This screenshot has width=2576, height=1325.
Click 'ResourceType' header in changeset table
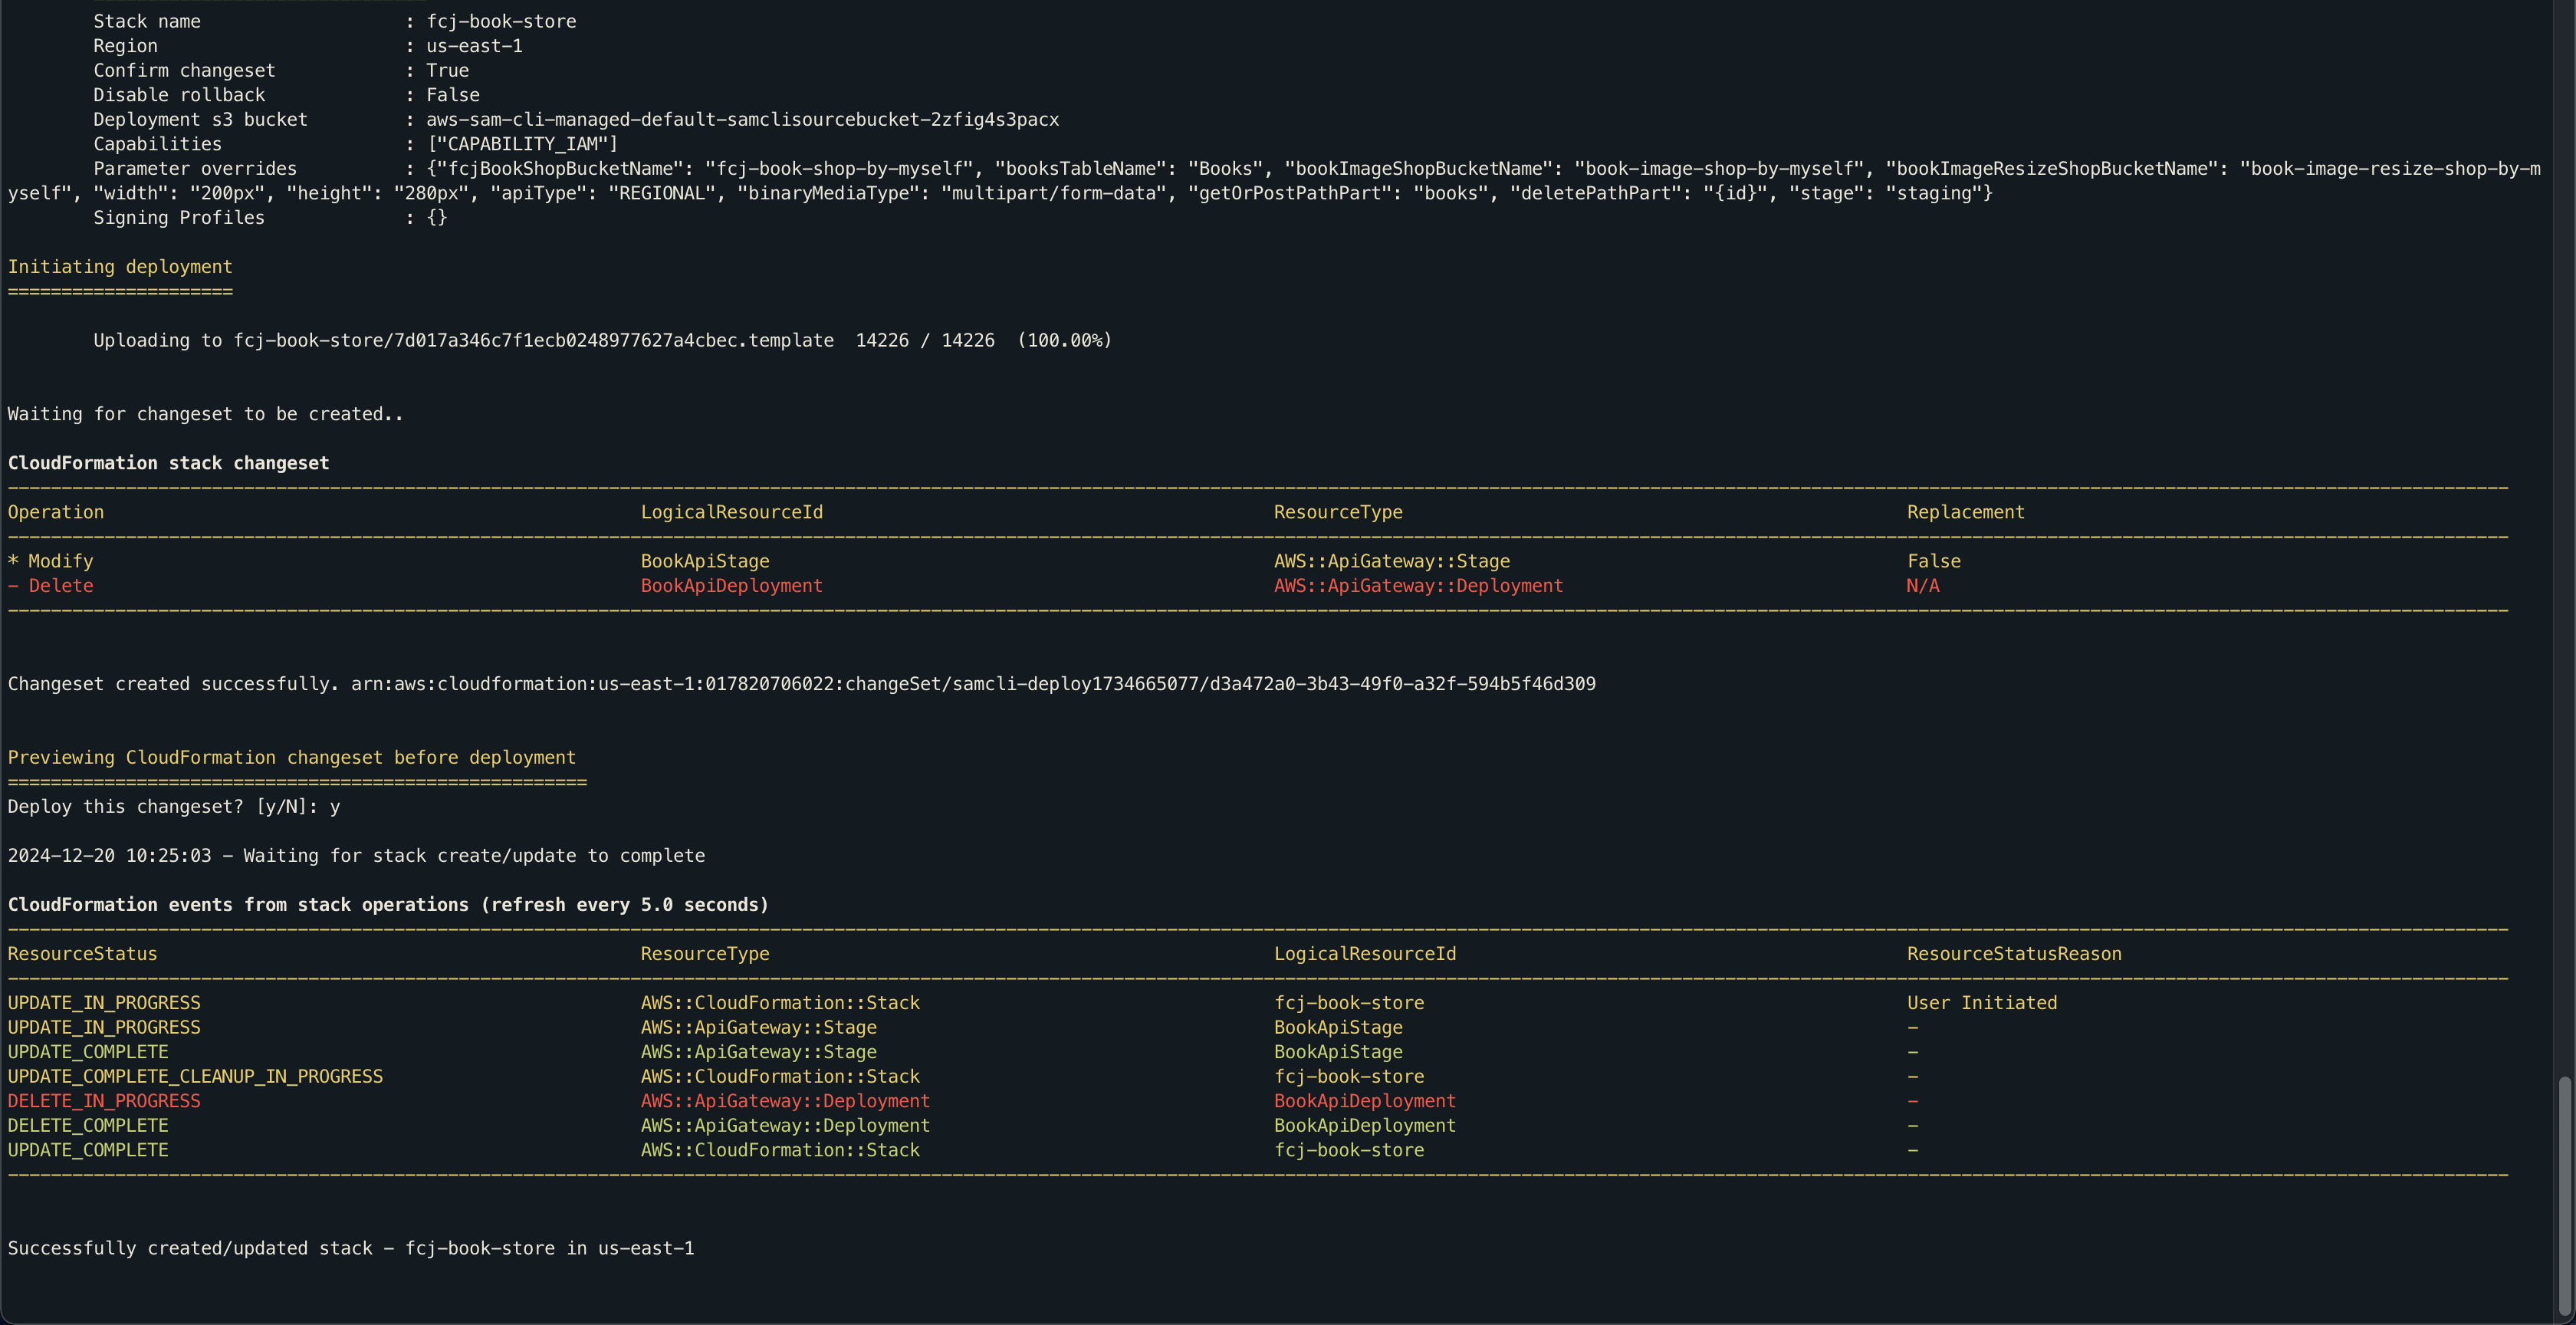pyautogui.click(x=1338, y=512)
